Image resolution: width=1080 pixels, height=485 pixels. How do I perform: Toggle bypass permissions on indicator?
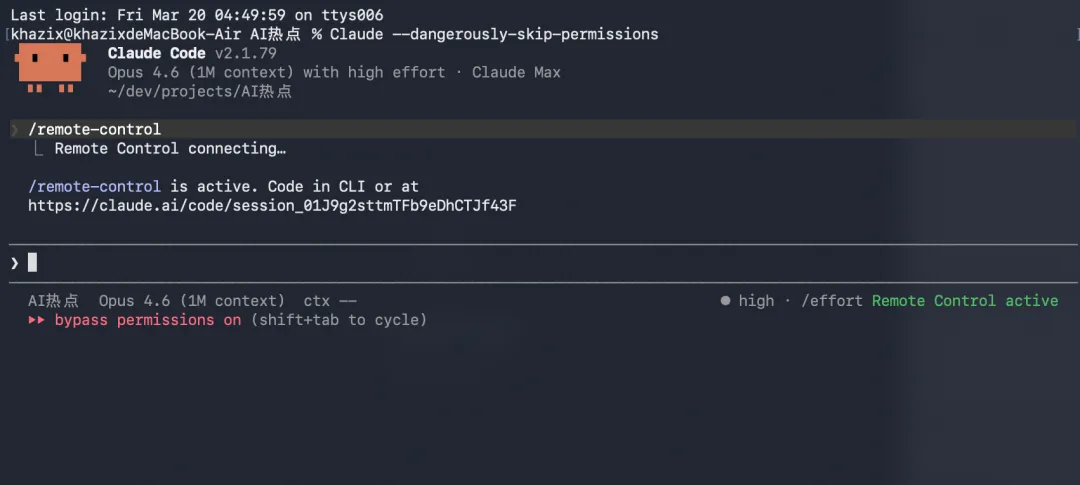(148, 320)
